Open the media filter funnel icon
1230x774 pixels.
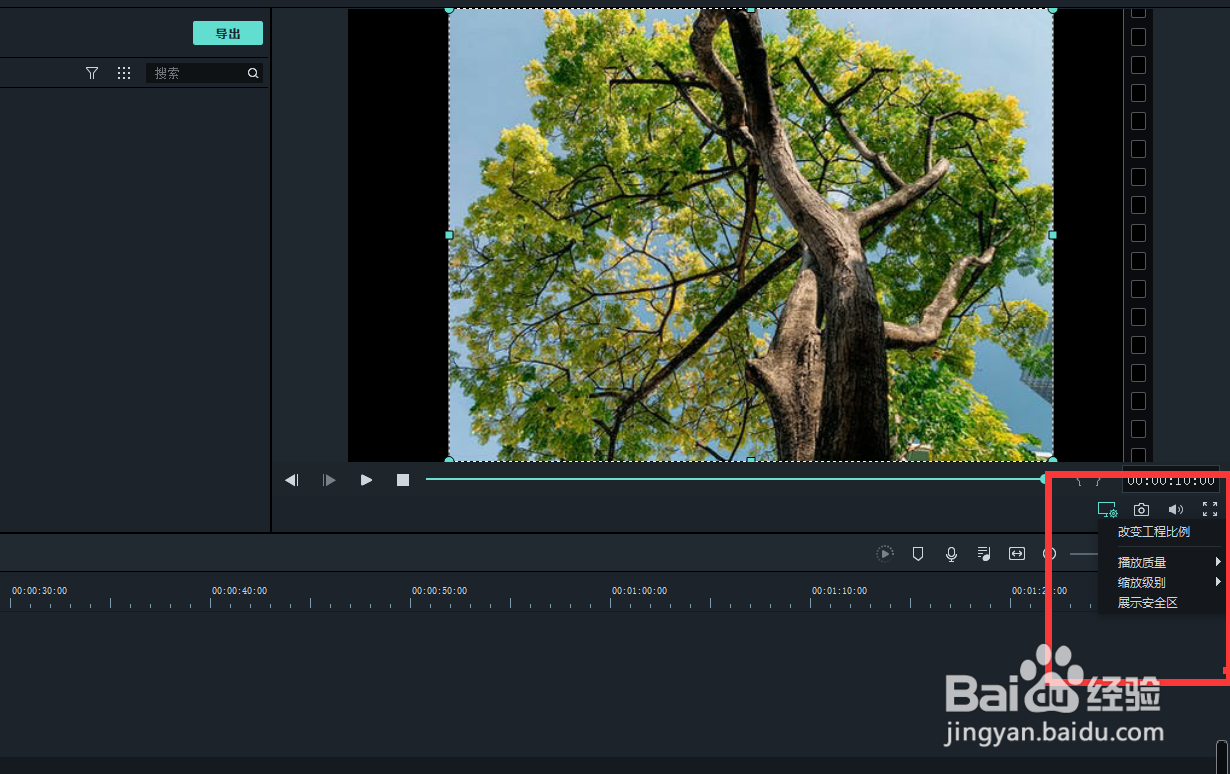(x=92, y=73)
